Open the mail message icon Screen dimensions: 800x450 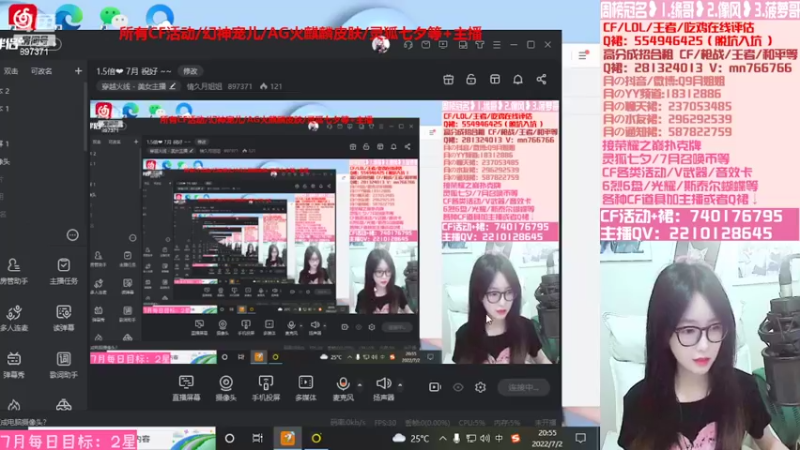click(426, 45)
